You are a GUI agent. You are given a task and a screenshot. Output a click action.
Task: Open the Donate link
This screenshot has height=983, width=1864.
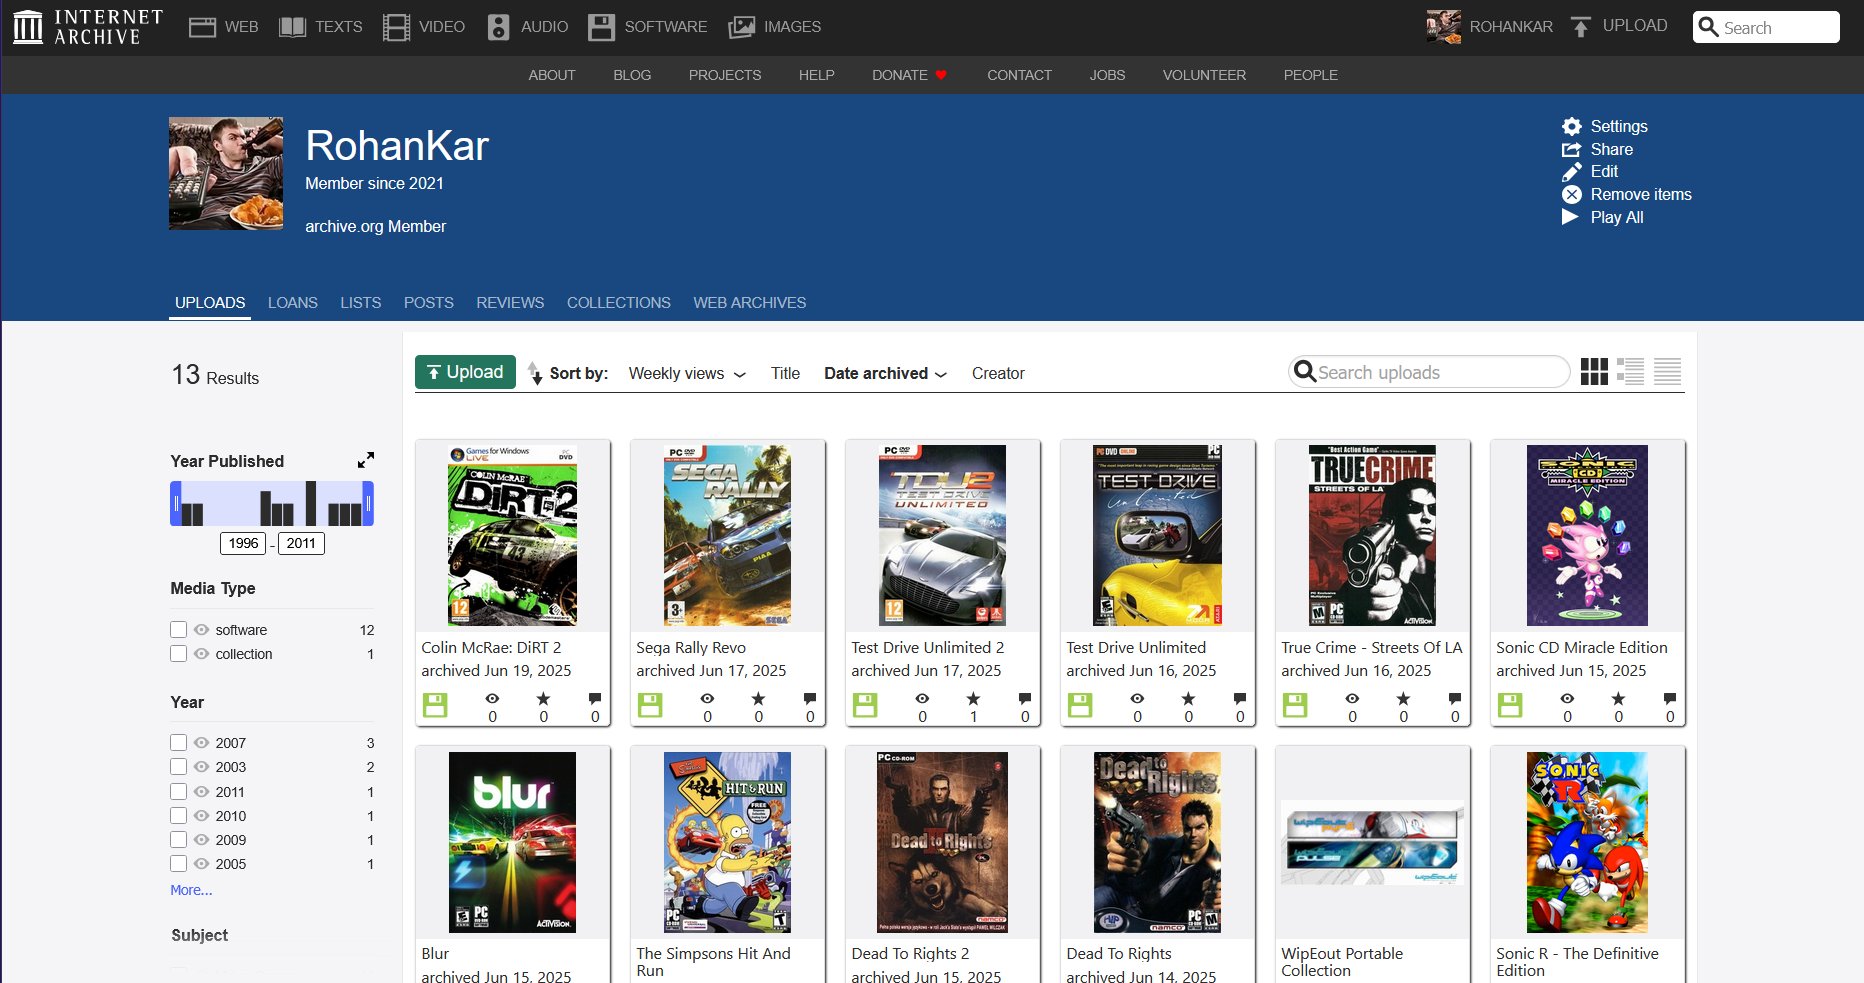click(909, 75)
